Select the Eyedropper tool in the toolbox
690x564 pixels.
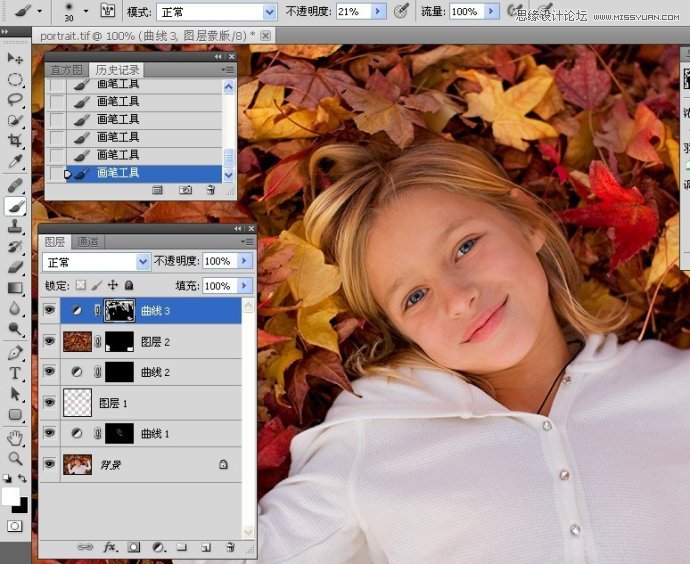15,162
